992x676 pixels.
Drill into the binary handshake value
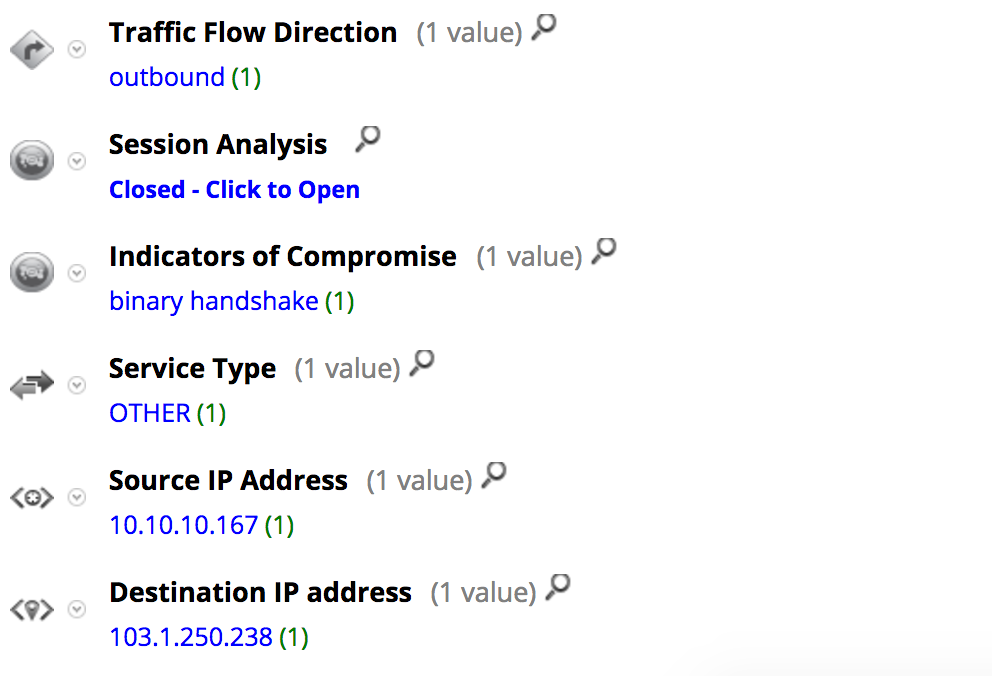click(213, 301)
